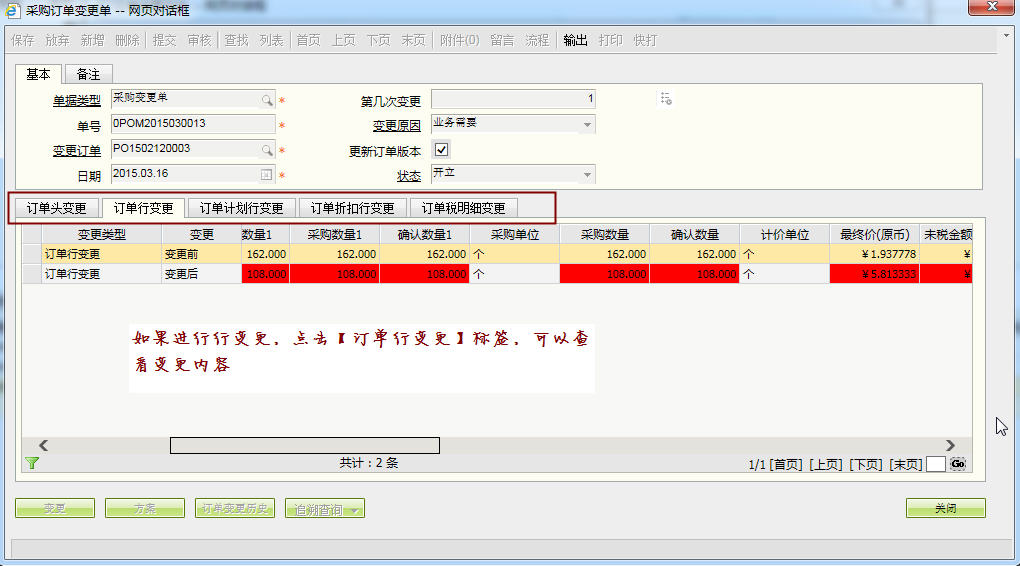Click the 输出 toolbar item

tap(575, 40)
